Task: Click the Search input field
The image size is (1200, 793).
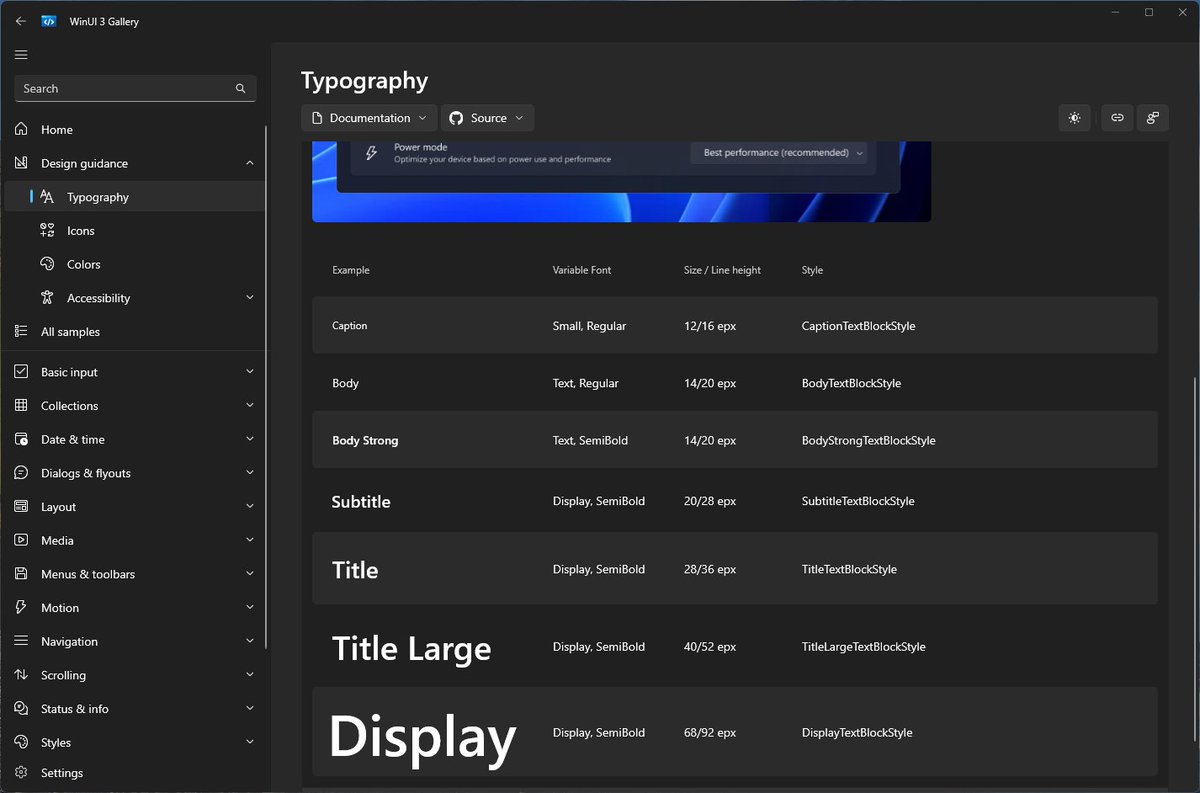Action: point(135,89)
